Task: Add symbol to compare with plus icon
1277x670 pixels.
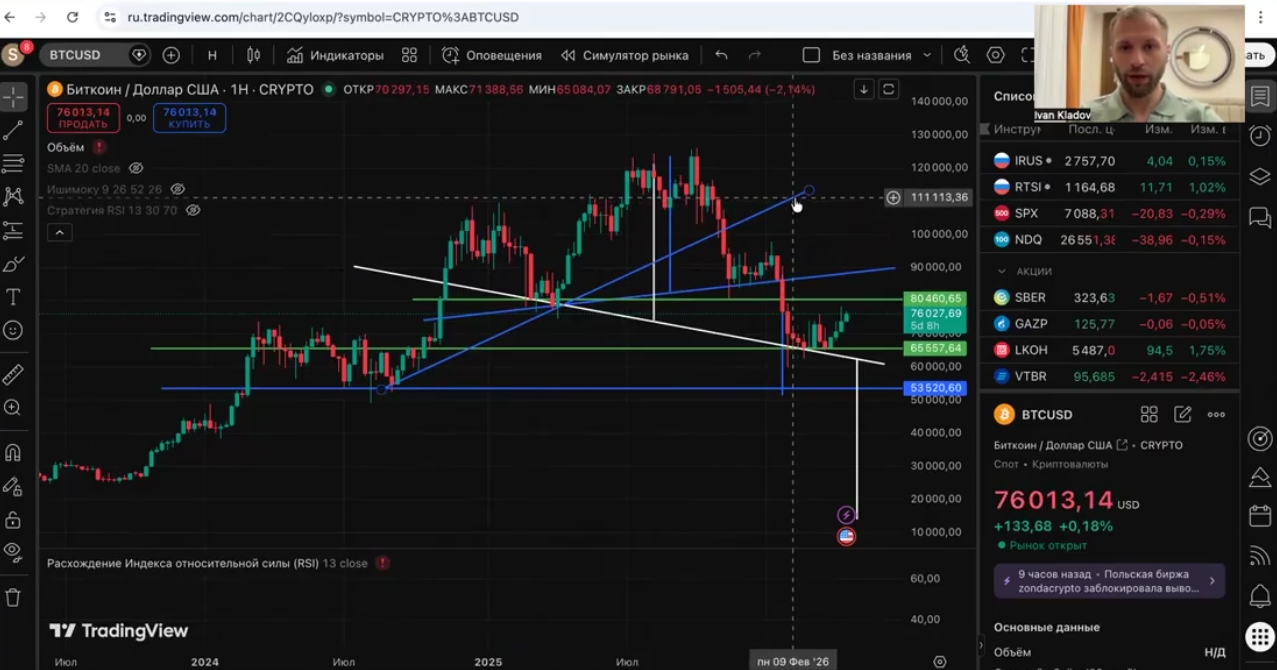Action: coord(171,55)
